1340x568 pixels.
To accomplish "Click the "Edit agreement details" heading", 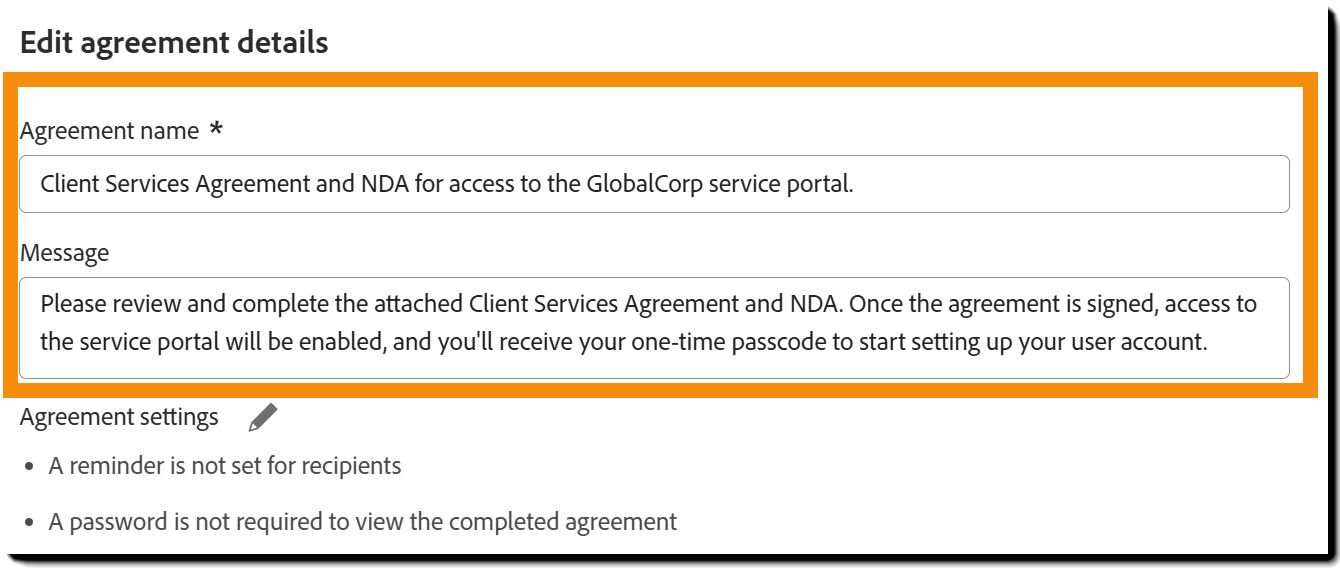I will [174, 43].
